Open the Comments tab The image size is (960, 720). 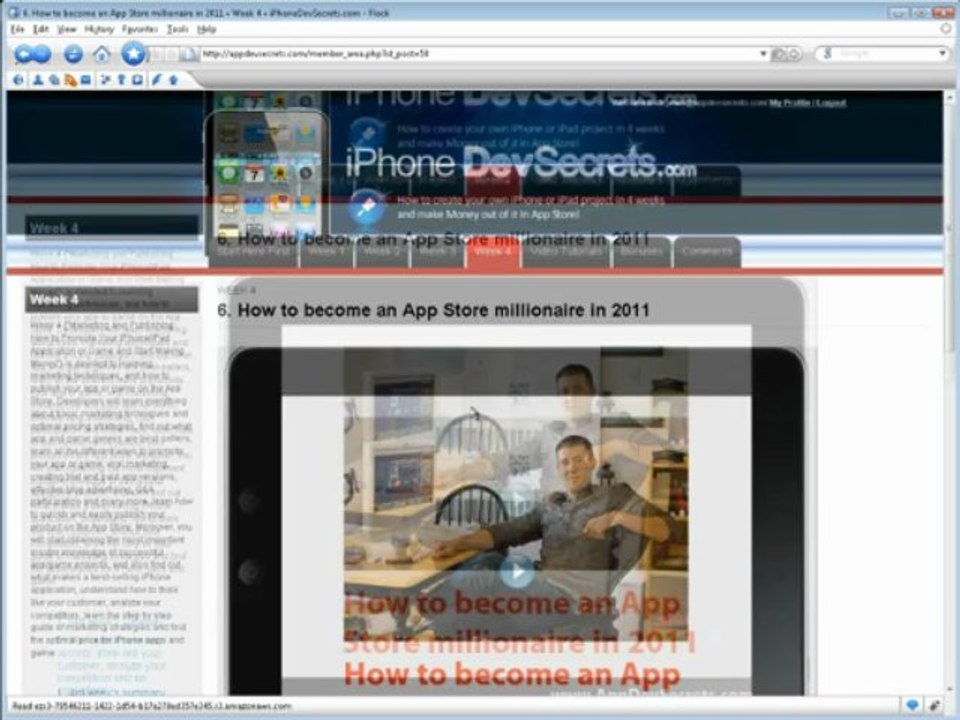pos(707,252)
